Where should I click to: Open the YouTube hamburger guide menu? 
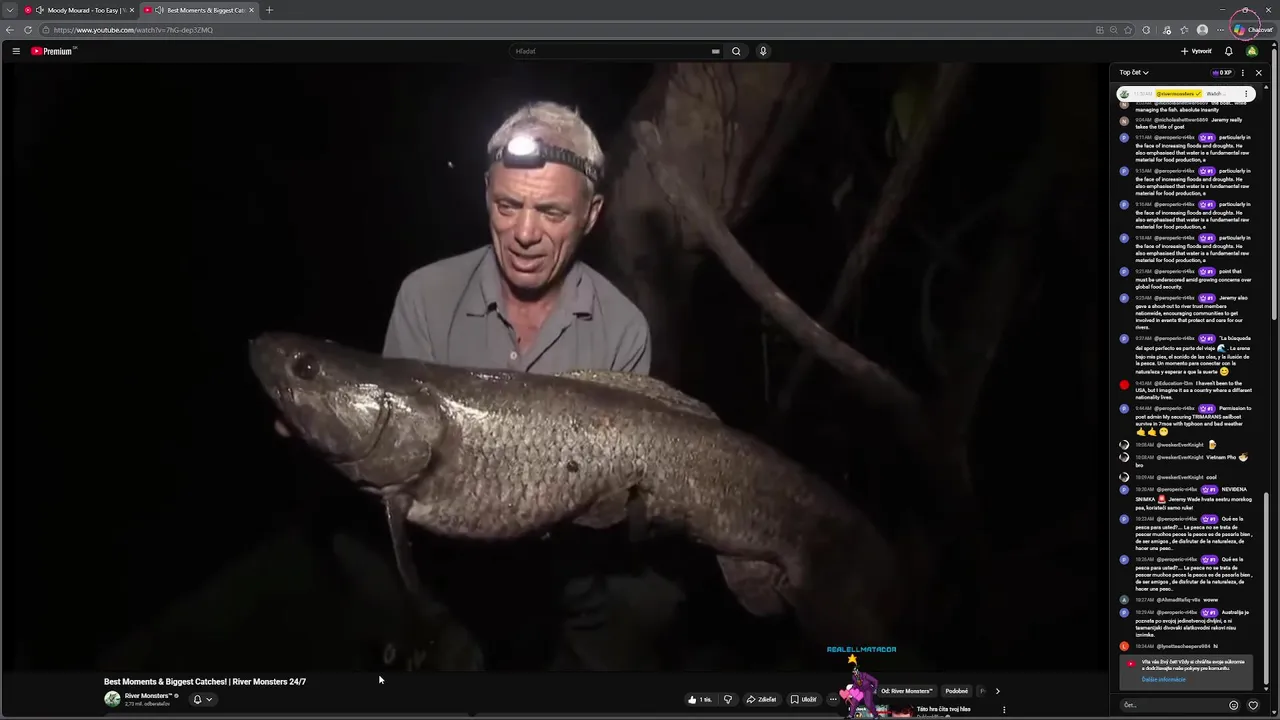pos(16,51)
